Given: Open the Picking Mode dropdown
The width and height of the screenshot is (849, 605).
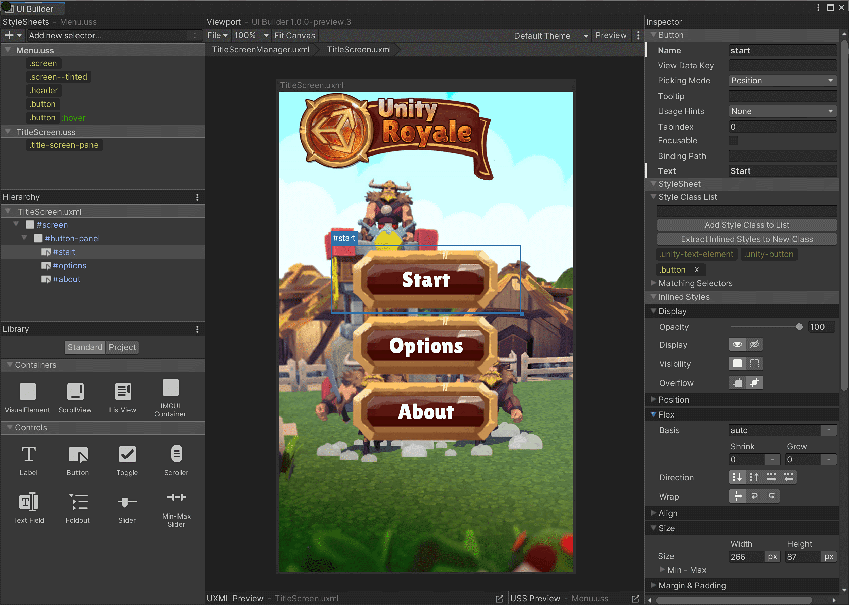Looking at the screenshot, I should [782, 79].
